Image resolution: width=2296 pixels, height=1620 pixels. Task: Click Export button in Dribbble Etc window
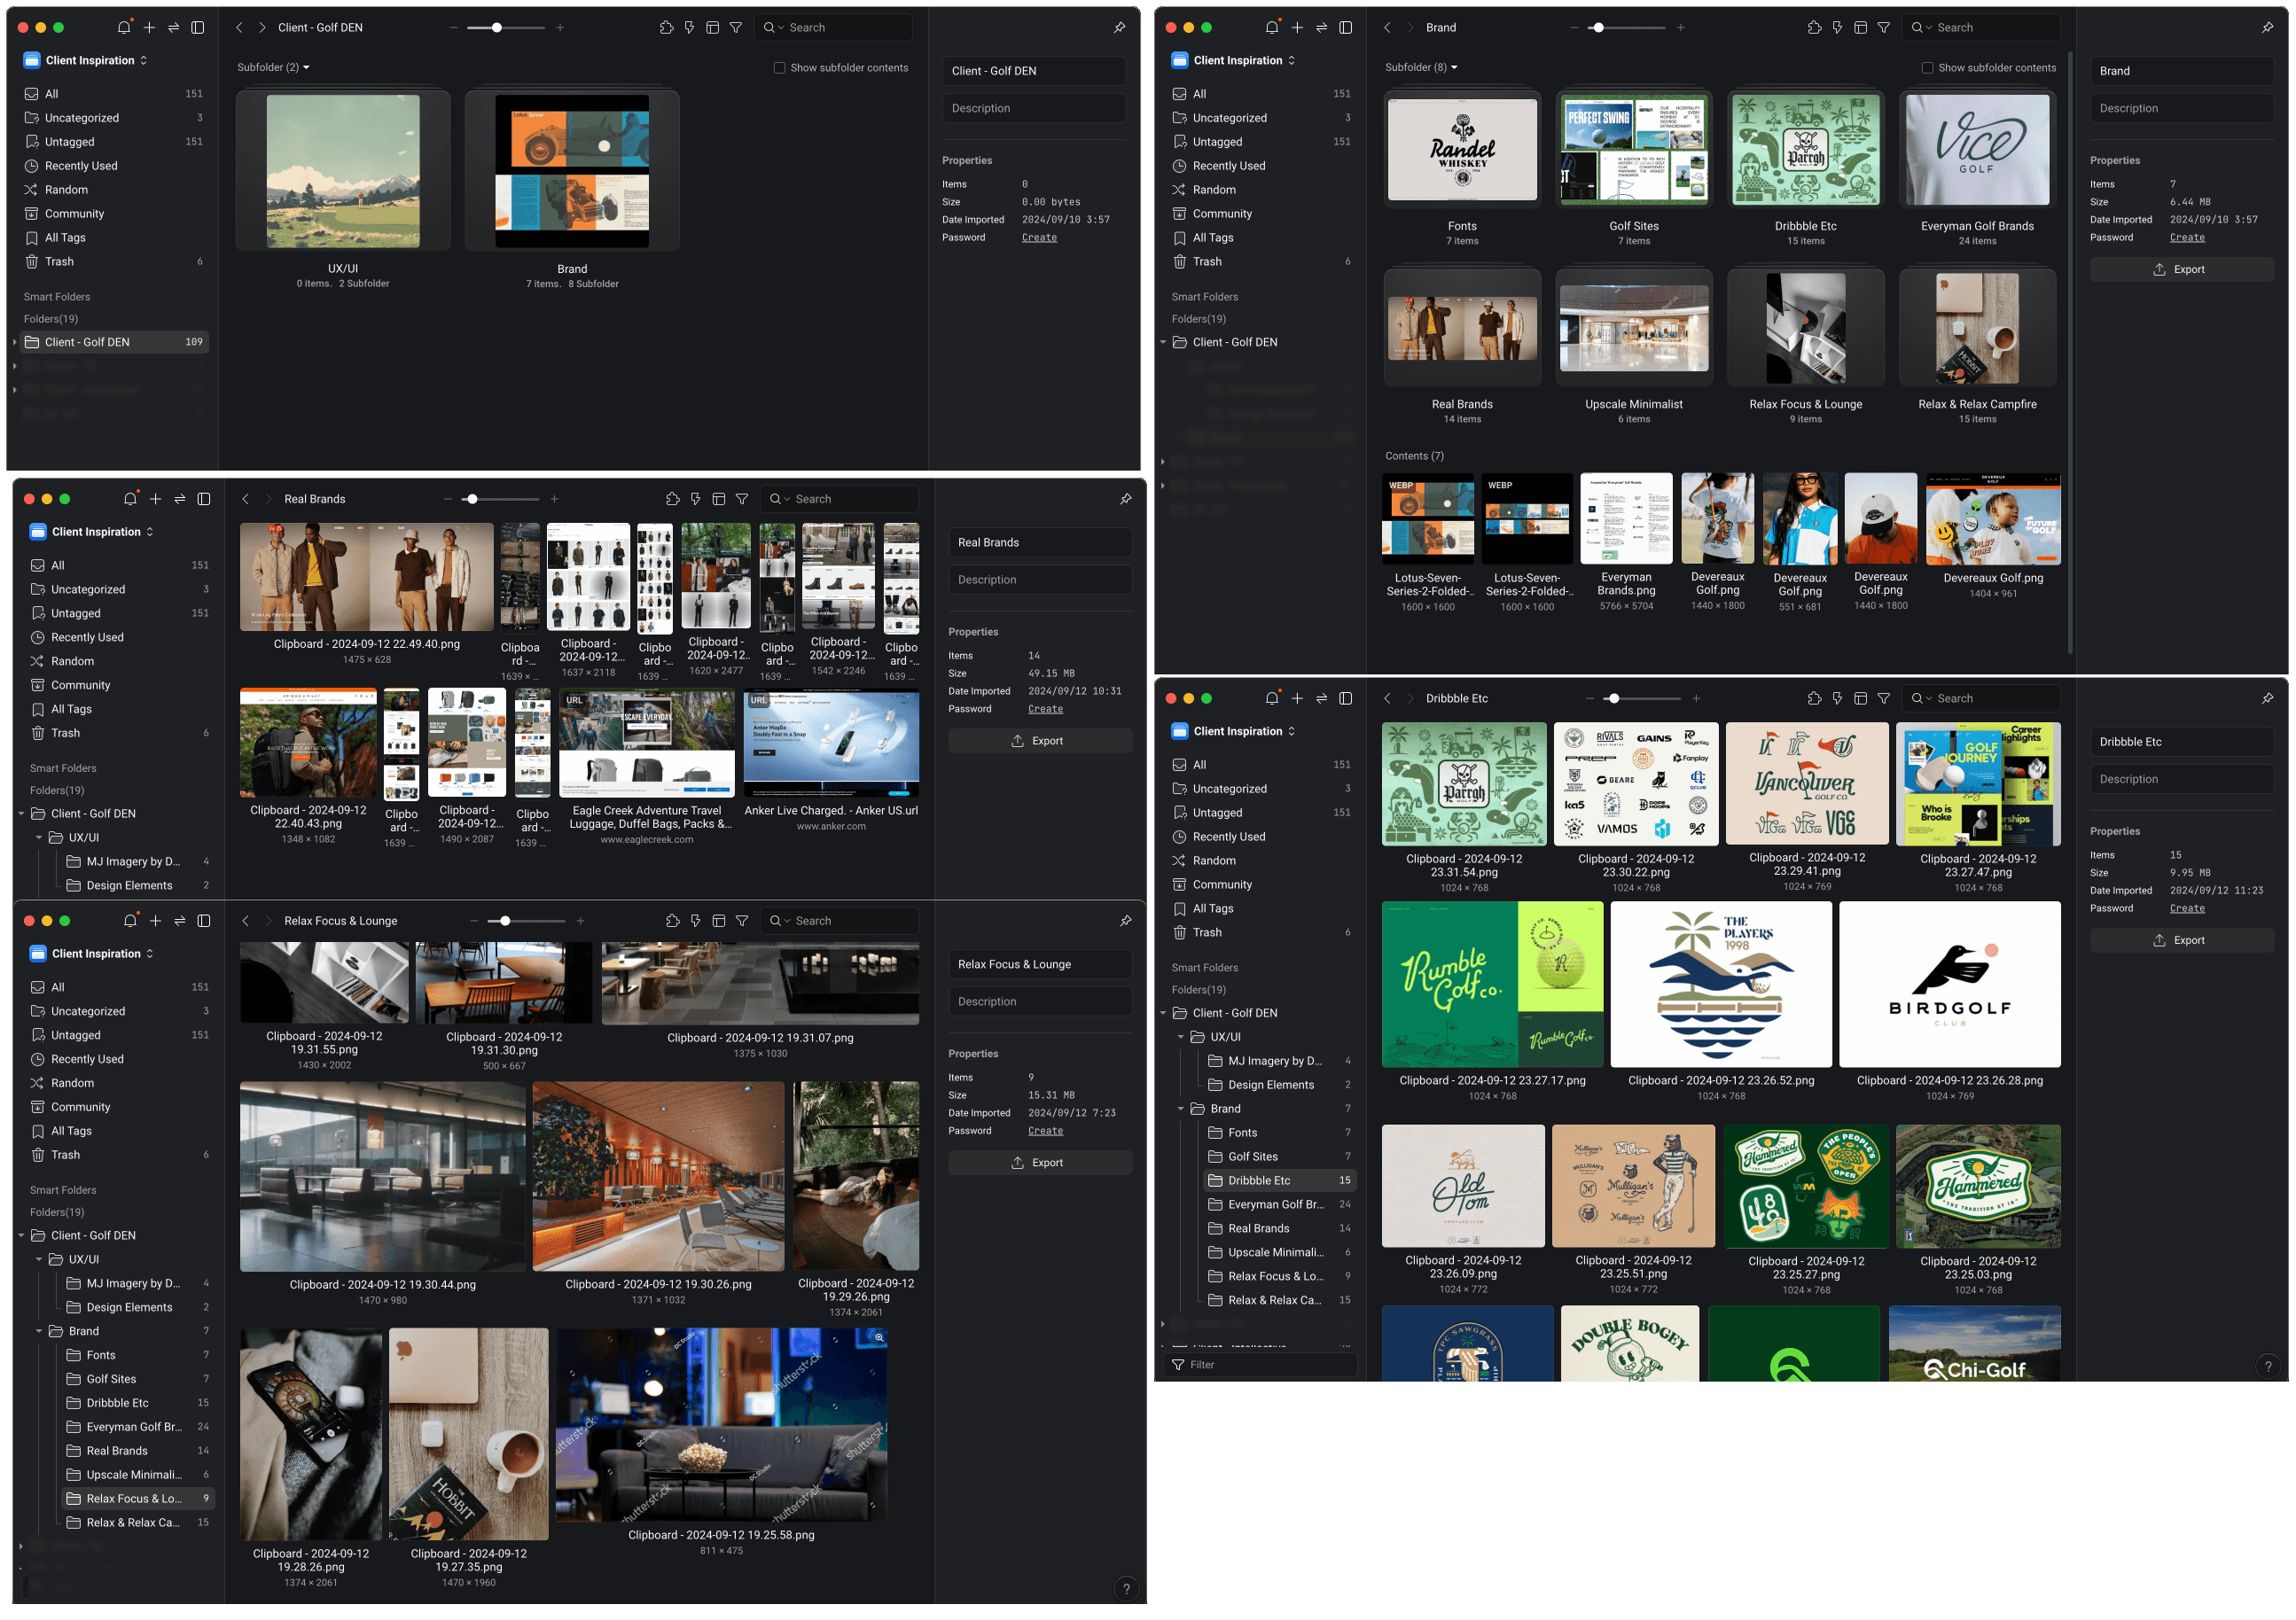pyautogui.click(x=2180, y=940)
